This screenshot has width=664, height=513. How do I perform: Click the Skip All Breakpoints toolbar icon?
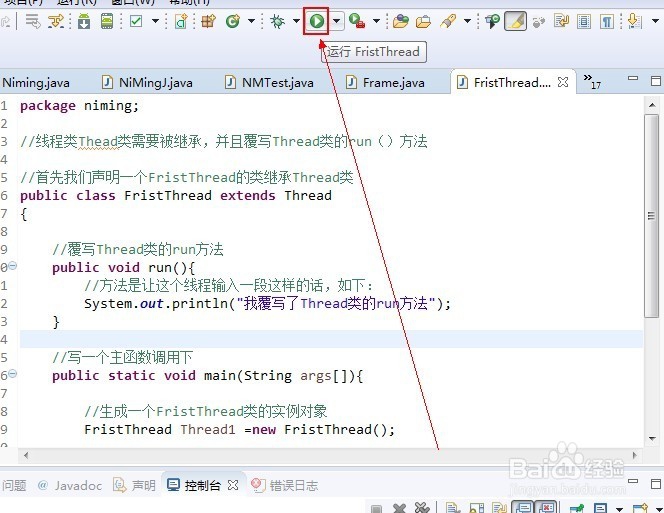[x=538, y=21]
